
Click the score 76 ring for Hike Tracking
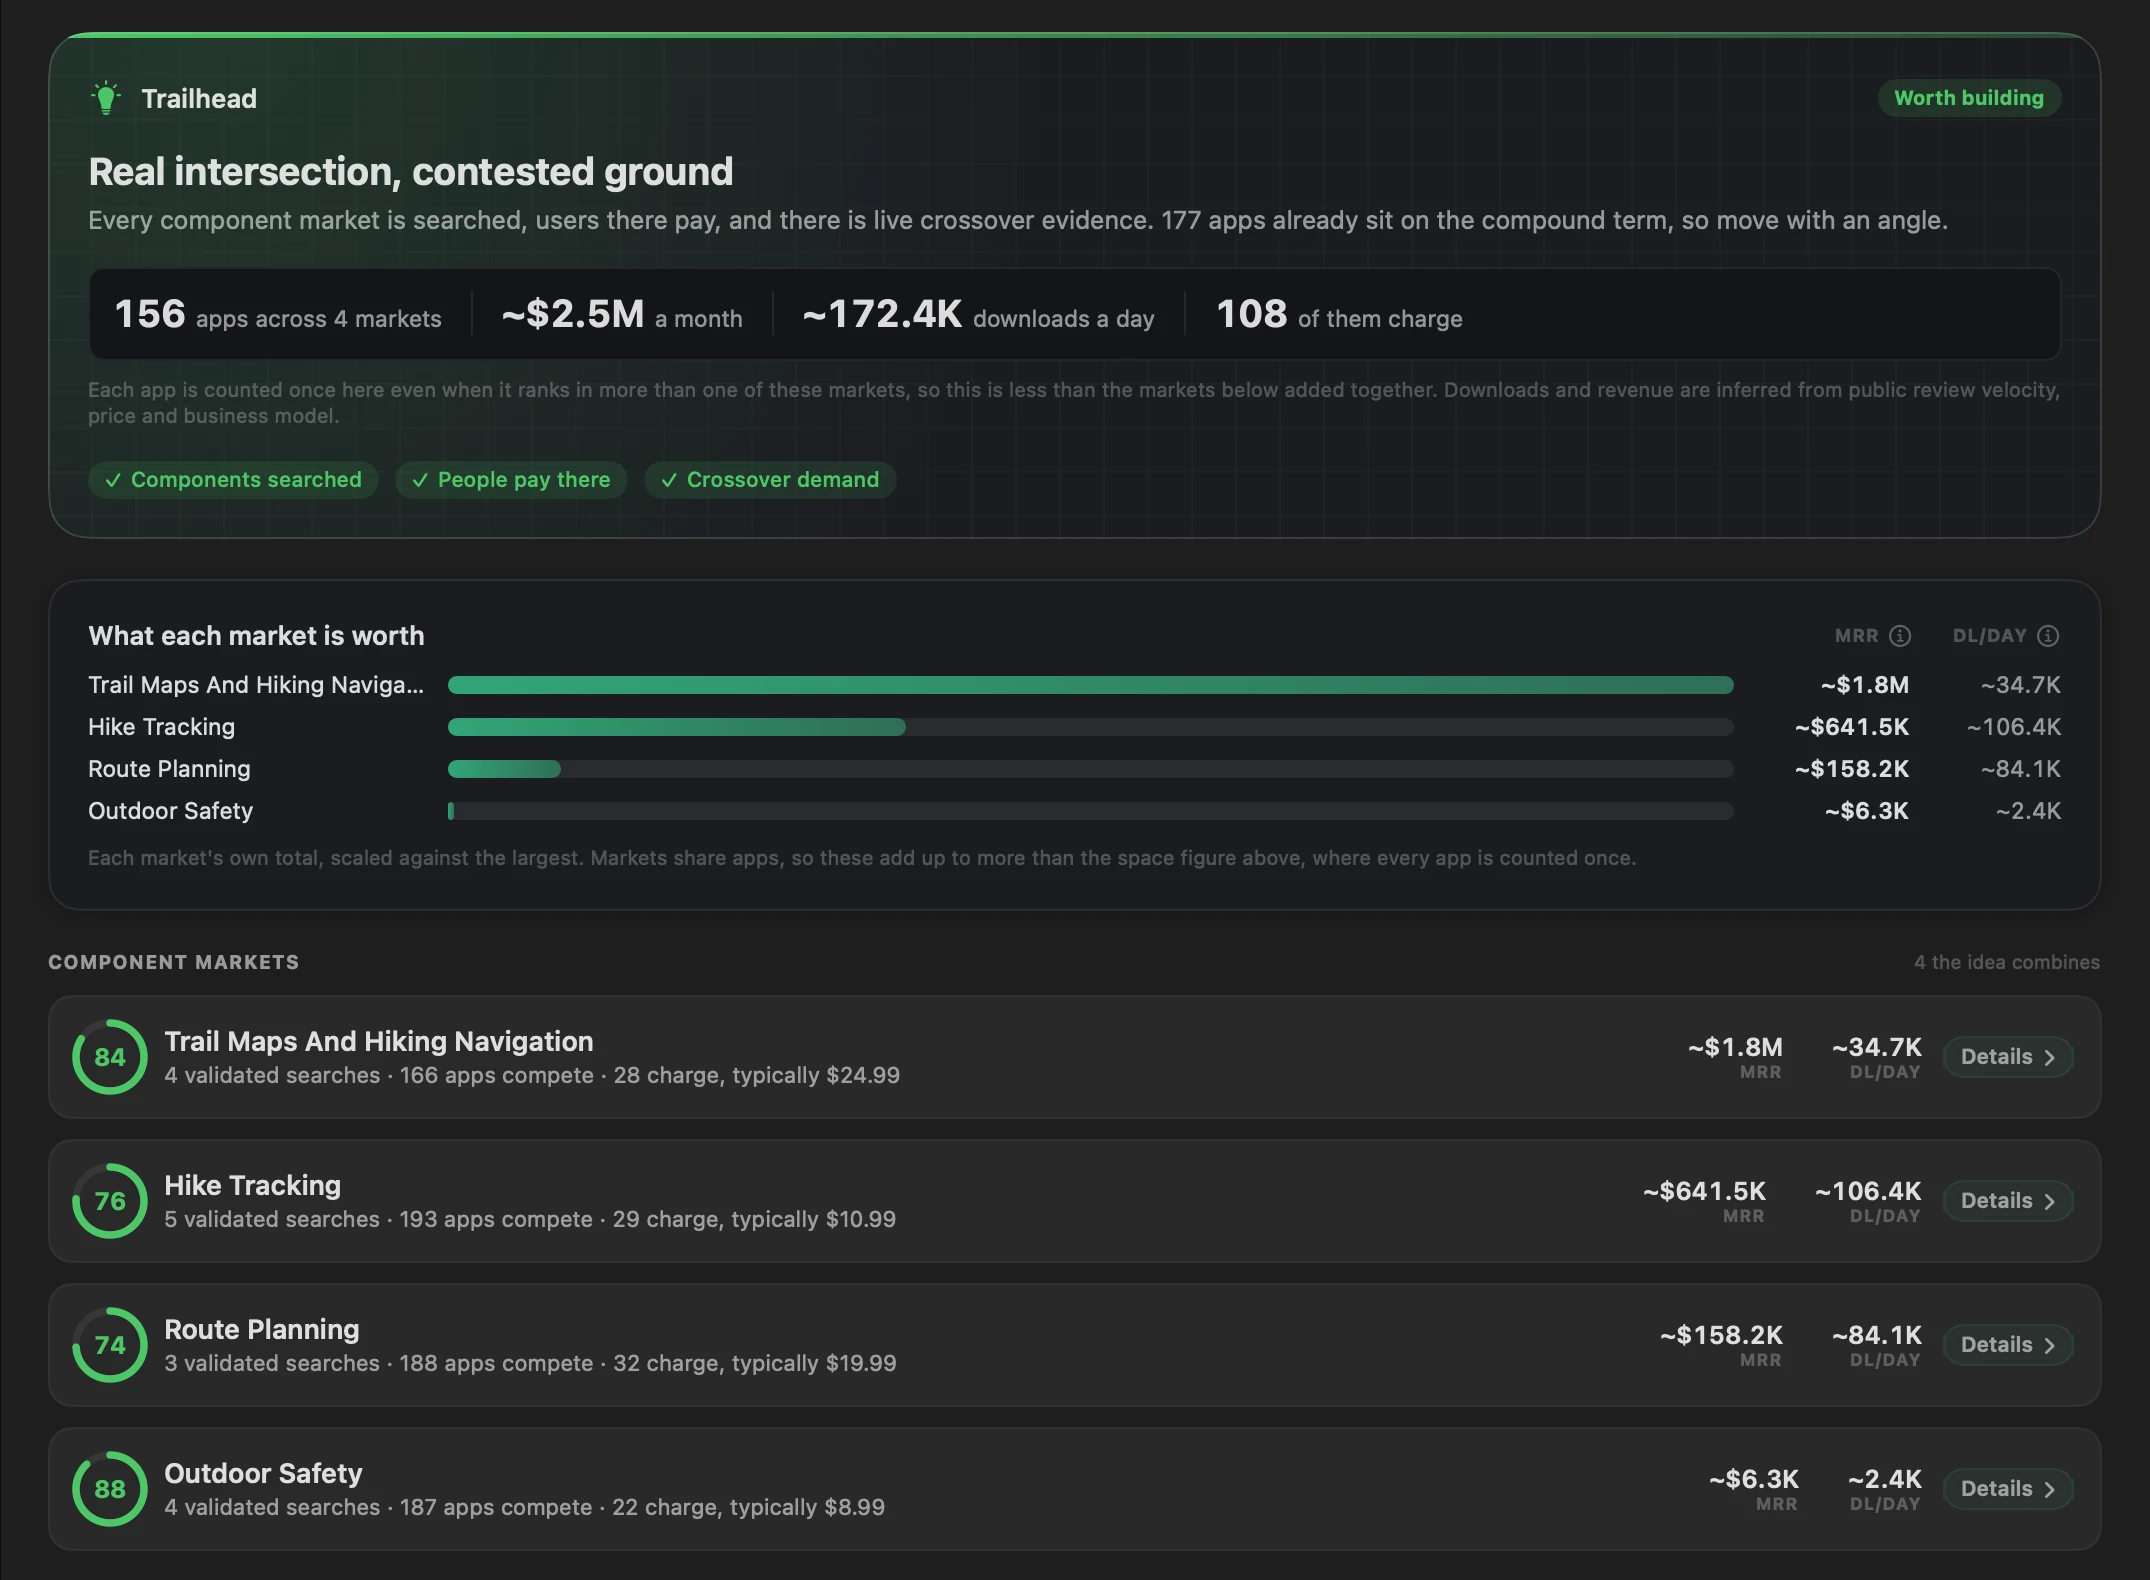(110, 1201)
